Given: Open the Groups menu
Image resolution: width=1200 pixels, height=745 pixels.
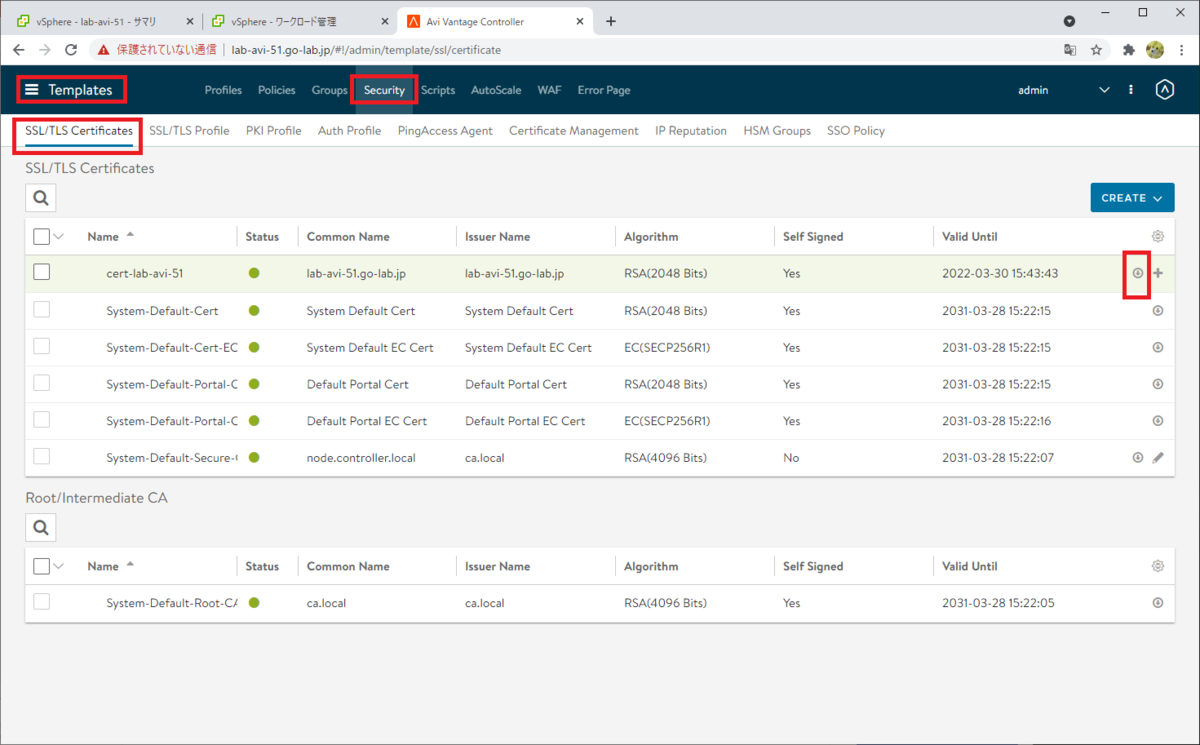Looking at the screenshot, I should [x=329, y=90].
